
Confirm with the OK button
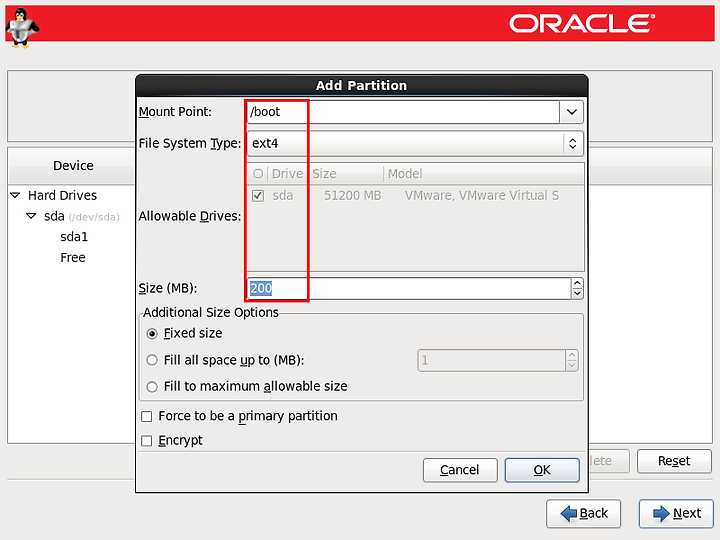pyautogui.click(x=542, y=470)
